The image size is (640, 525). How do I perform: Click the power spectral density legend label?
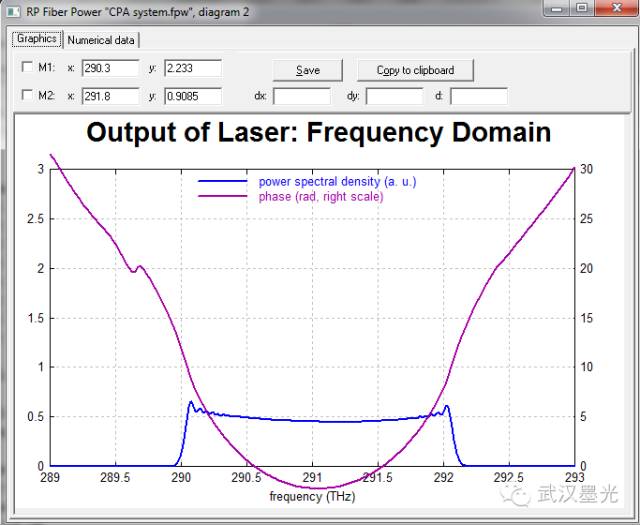[338, 181]
